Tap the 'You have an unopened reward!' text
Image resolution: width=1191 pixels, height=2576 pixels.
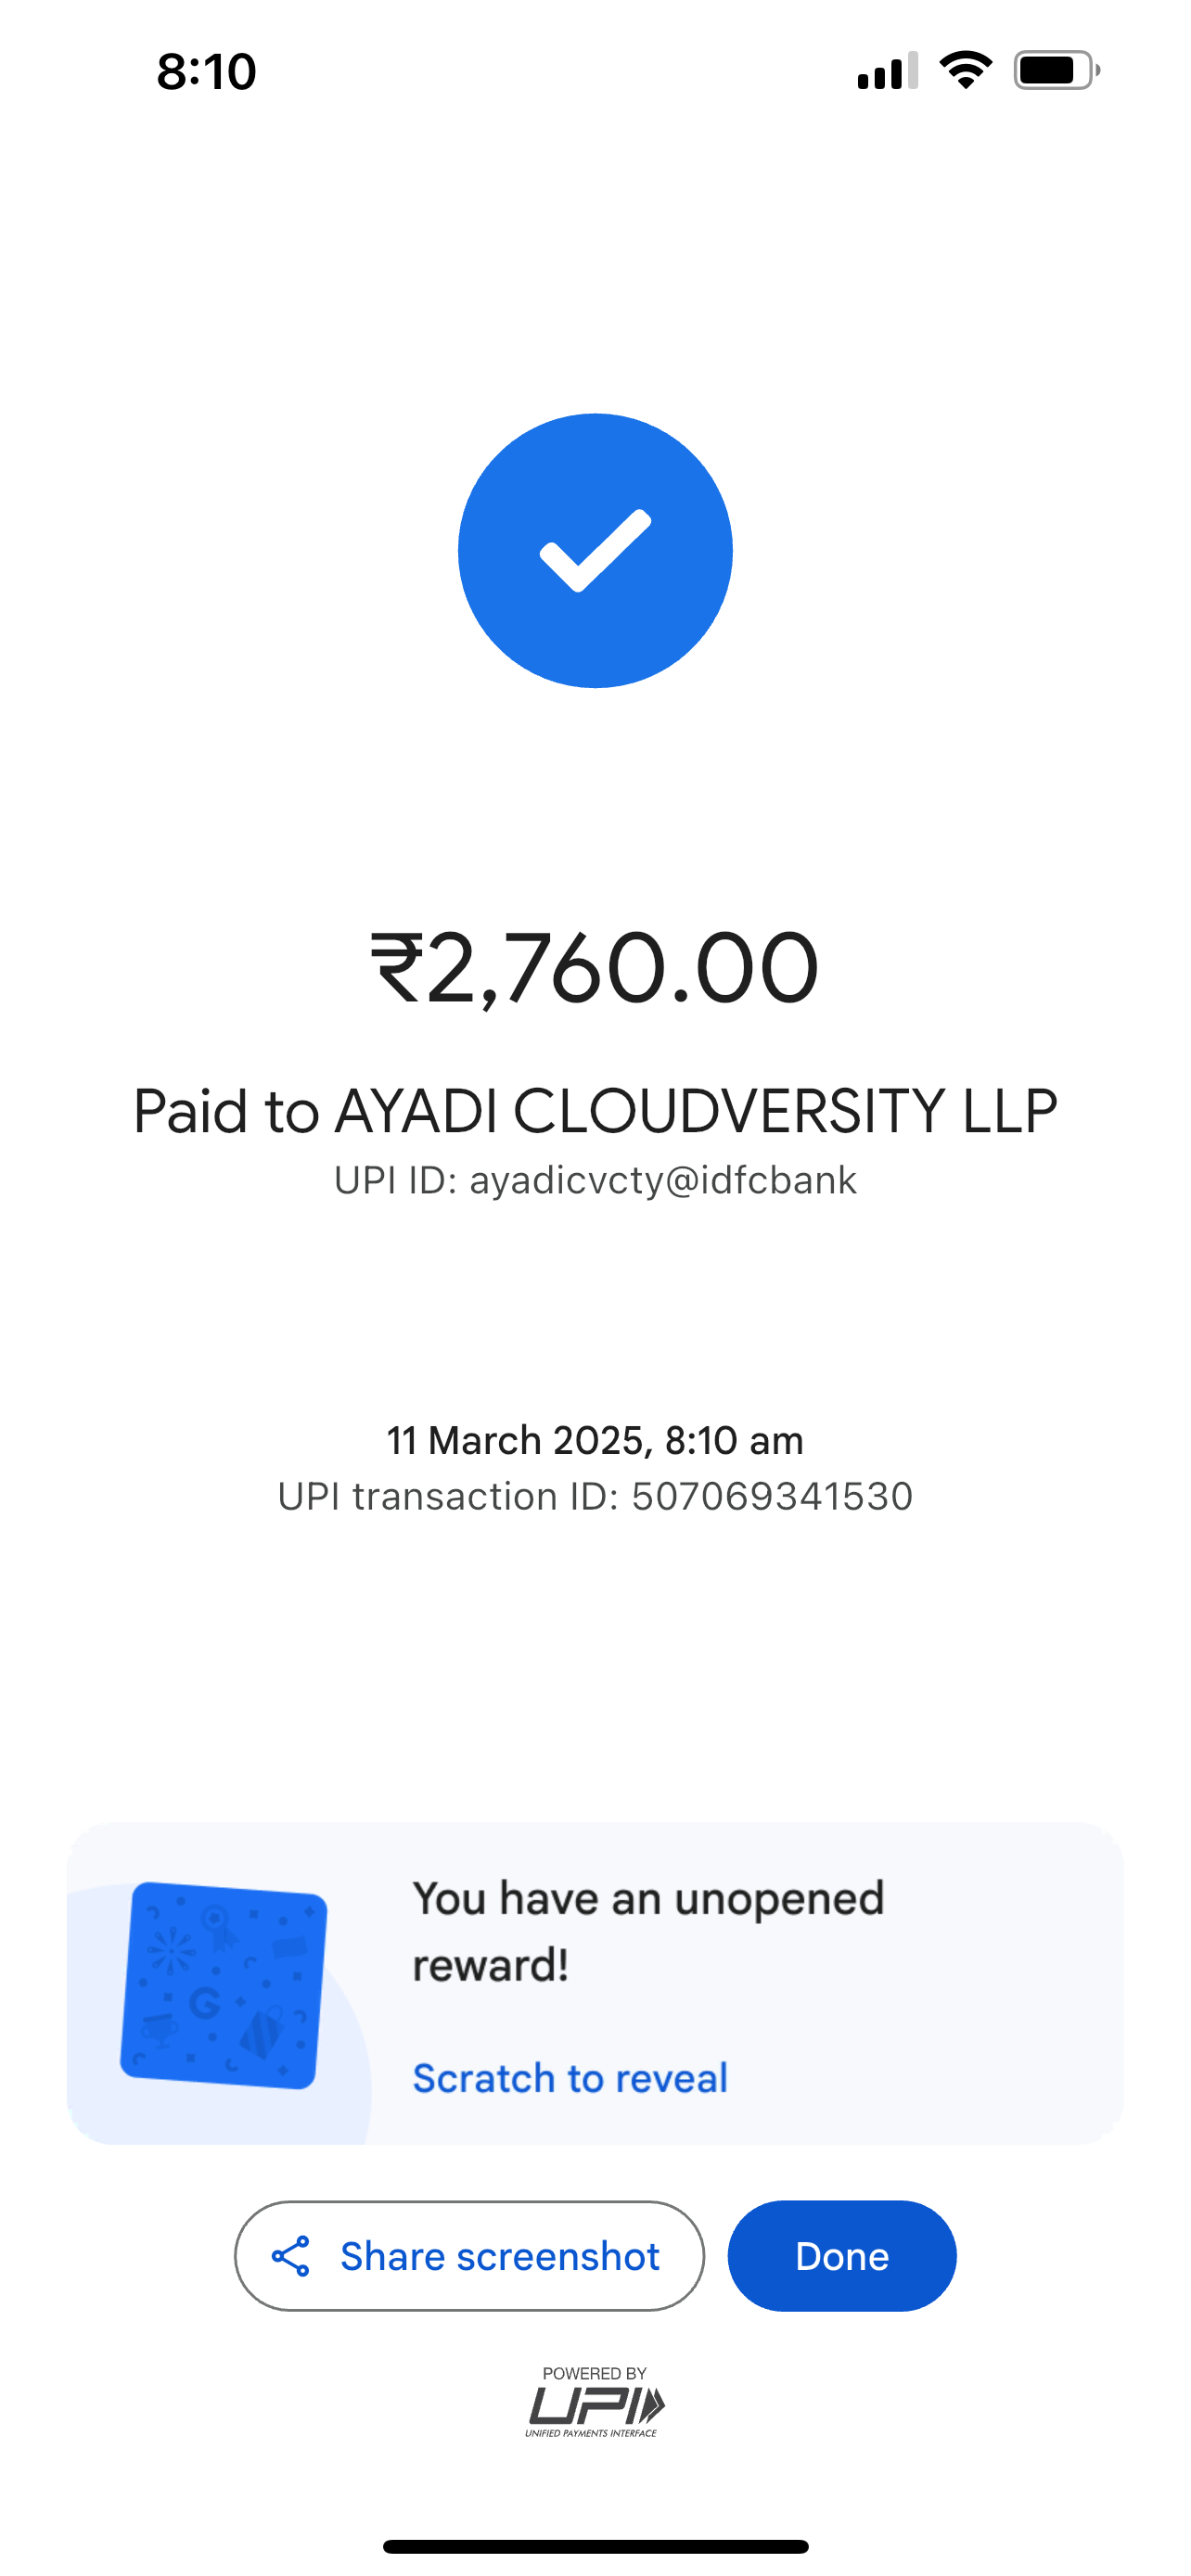pyautogui.click(x=648, y=1931)
